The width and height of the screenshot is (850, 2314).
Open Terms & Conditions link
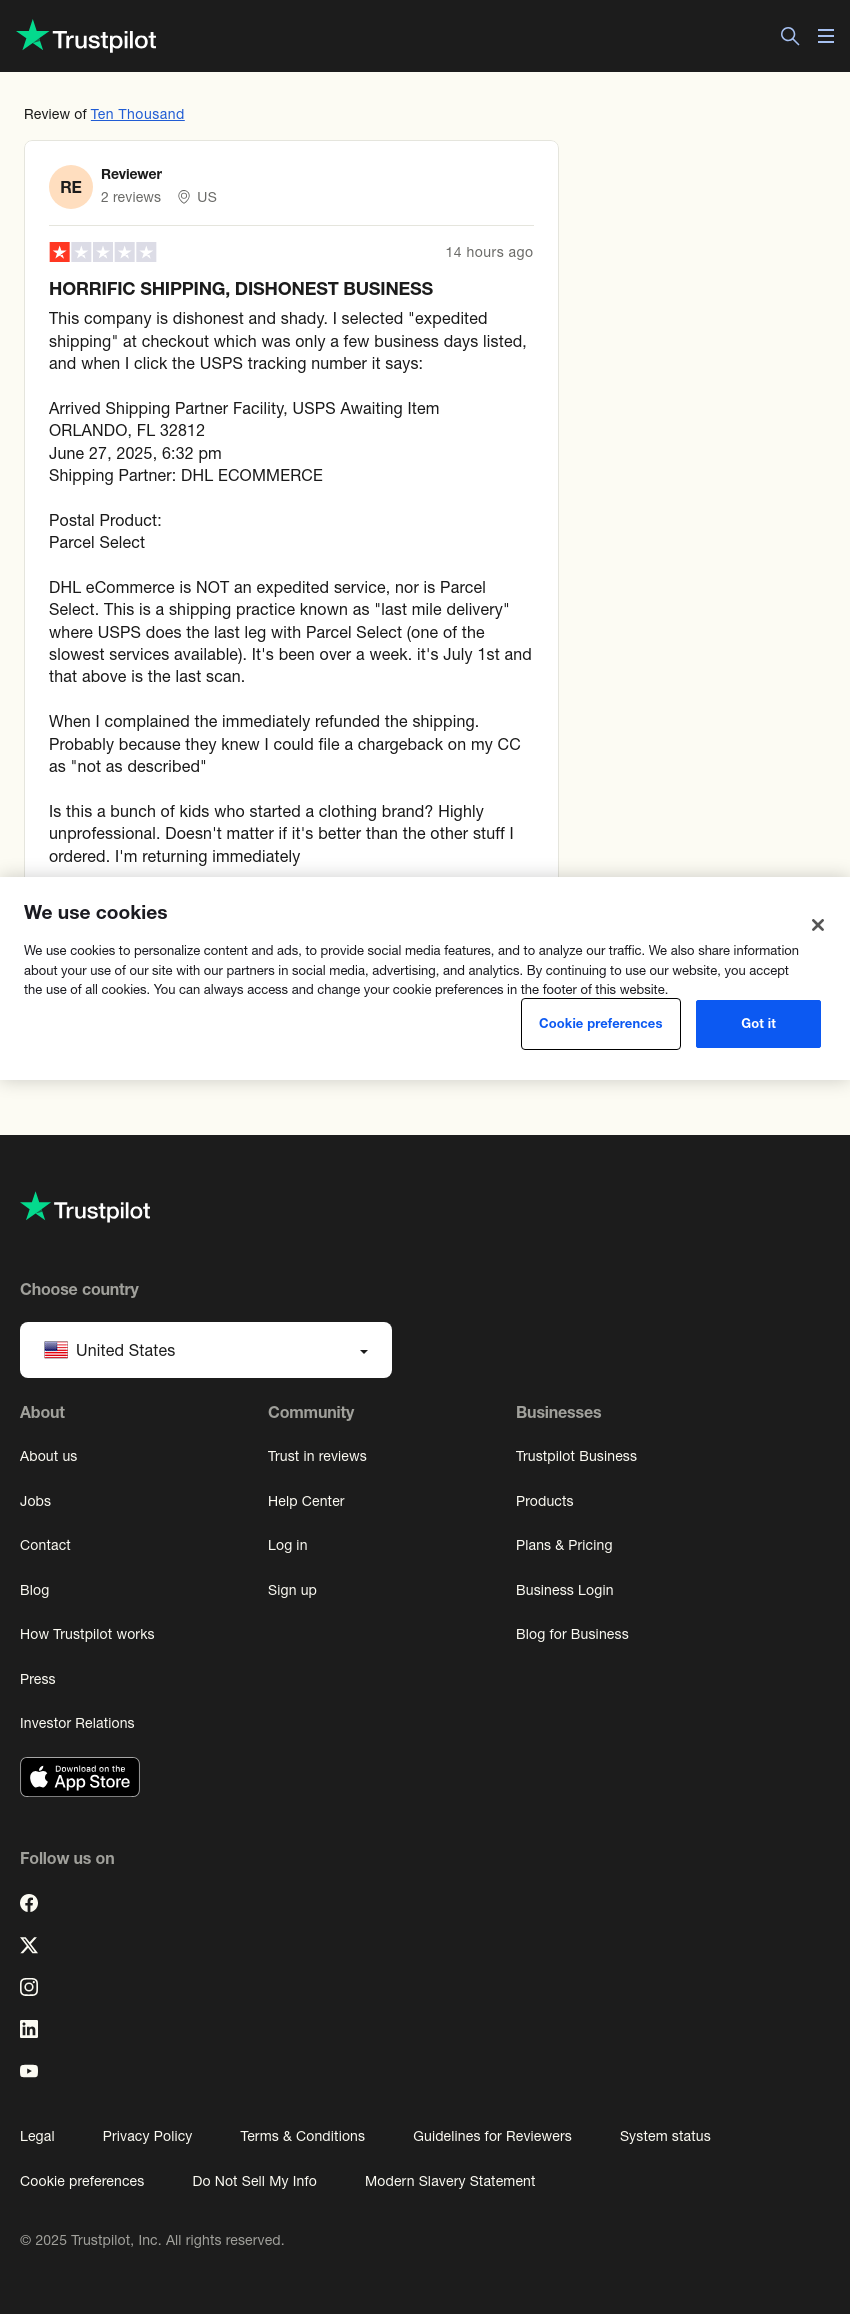click(302, 2136)
